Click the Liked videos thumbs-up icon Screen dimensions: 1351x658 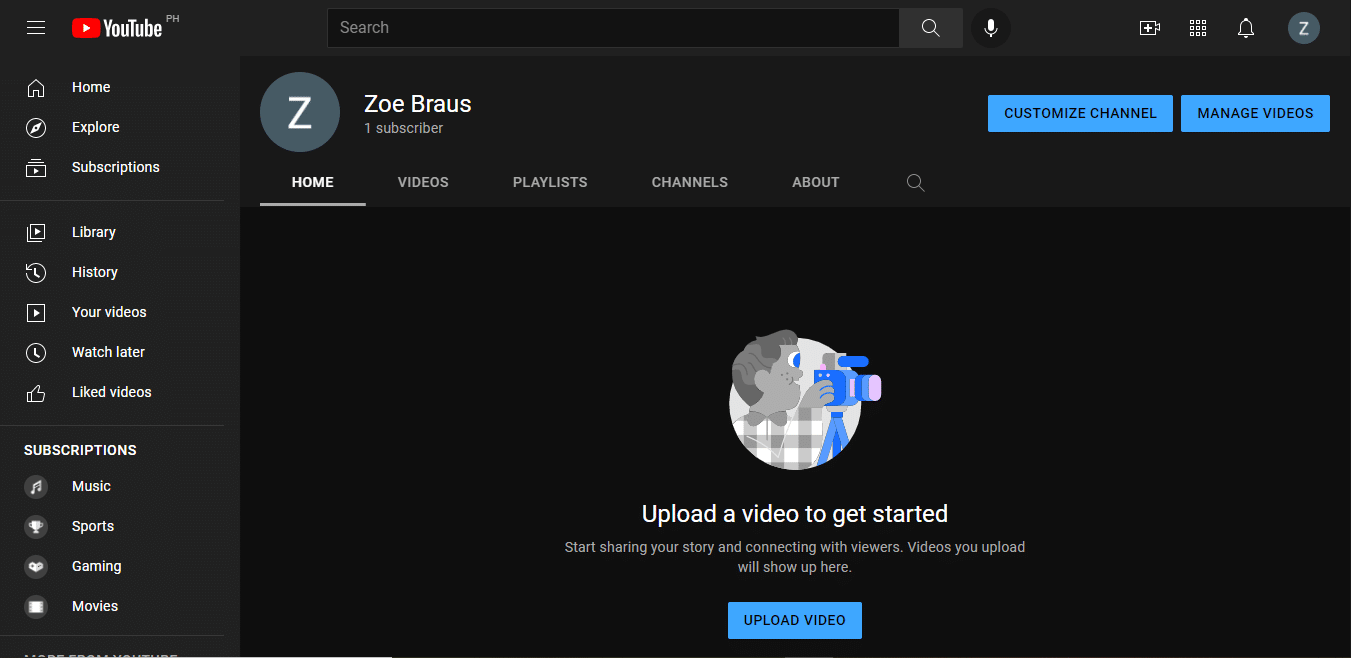pyautogui.click(x=36, y=392)
